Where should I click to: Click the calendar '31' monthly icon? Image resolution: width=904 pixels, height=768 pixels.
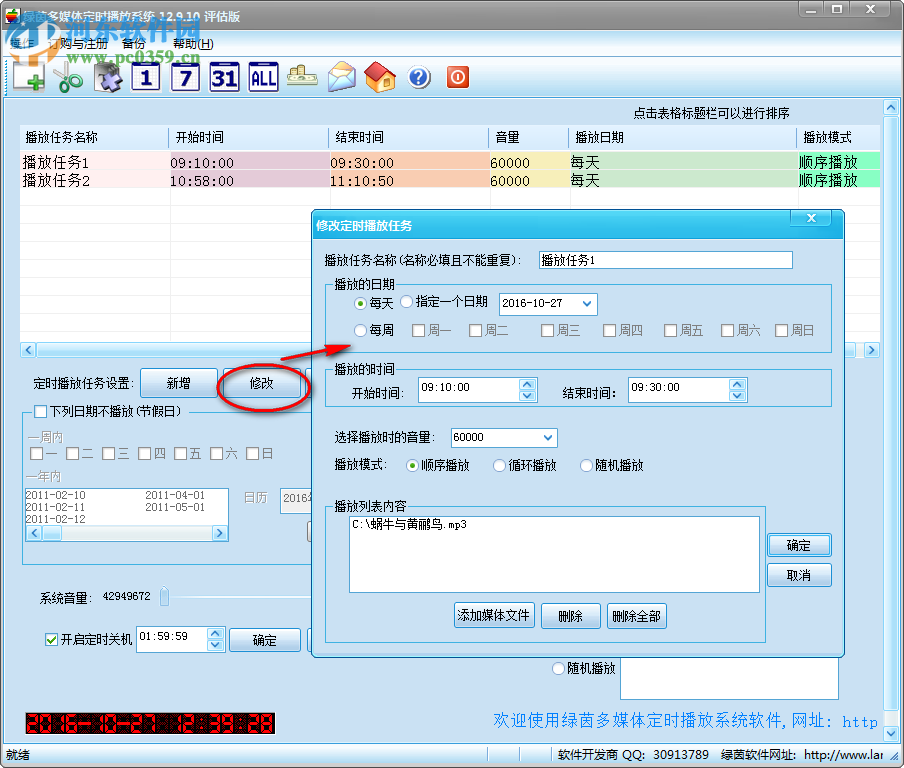(x=223, y=77)
